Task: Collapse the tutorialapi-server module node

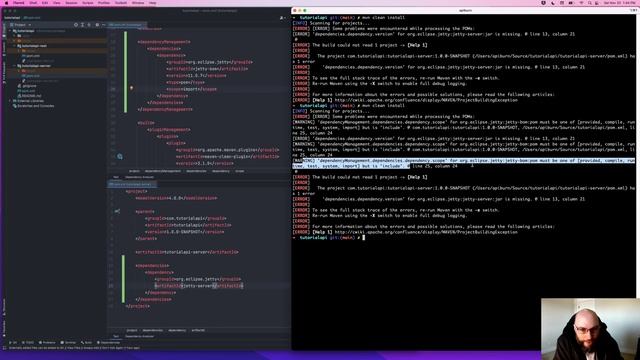Action: [x=14, y=66]
